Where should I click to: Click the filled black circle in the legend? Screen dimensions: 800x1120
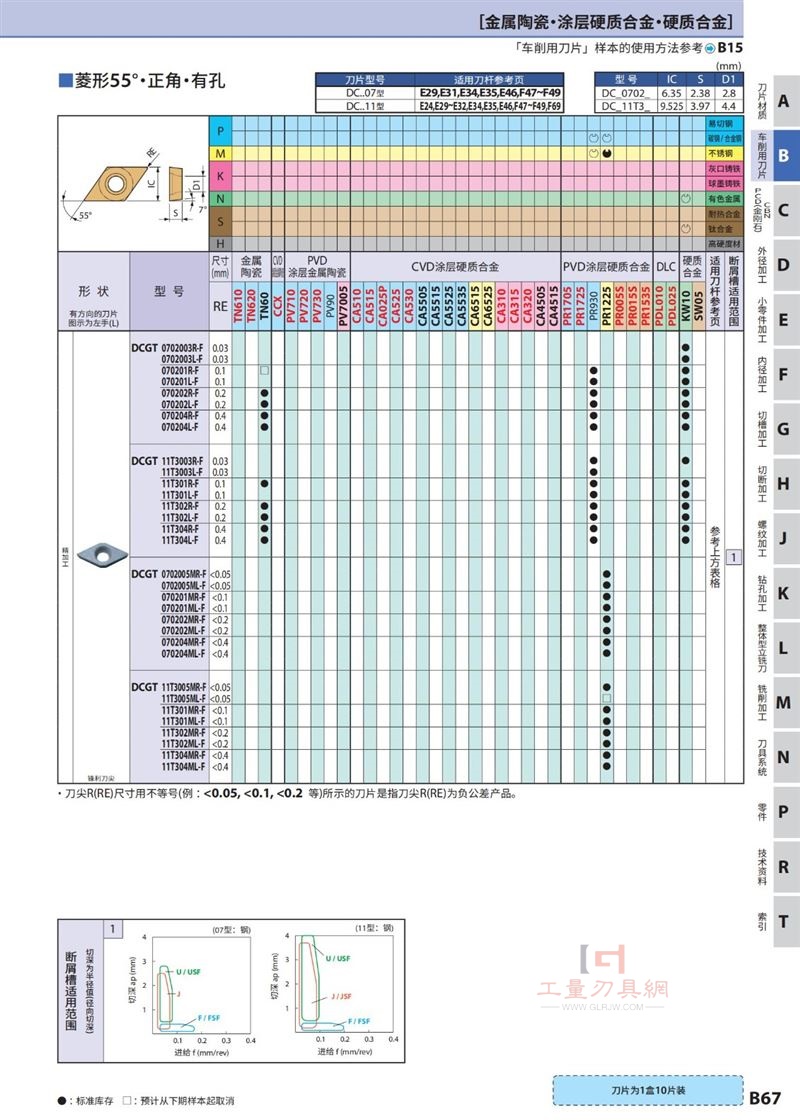tap(62, 1101)
